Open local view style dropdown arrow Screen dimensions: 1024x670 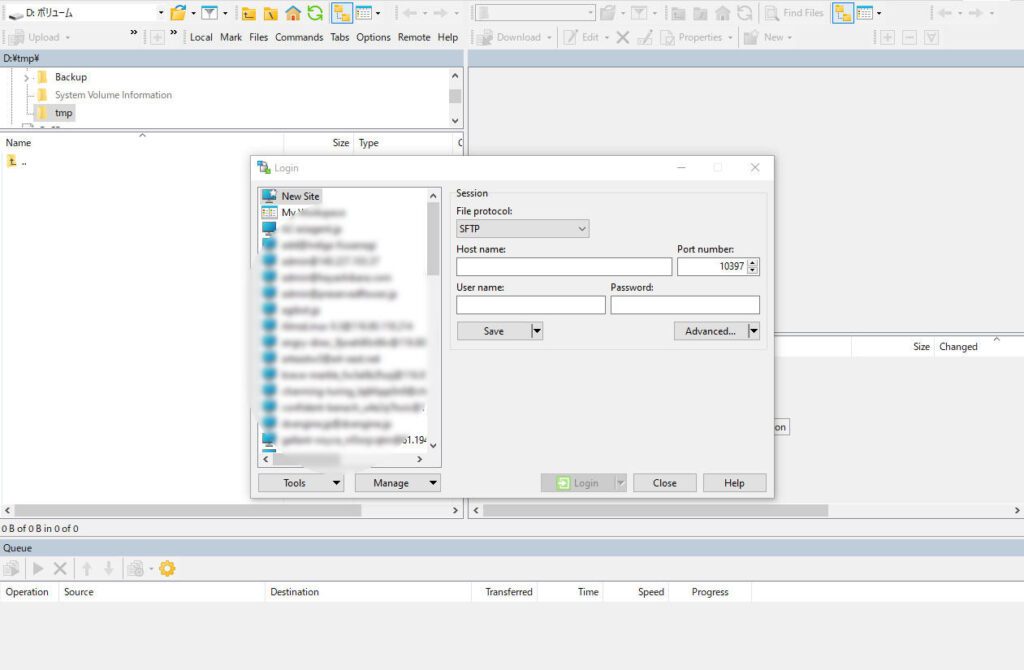378,13
